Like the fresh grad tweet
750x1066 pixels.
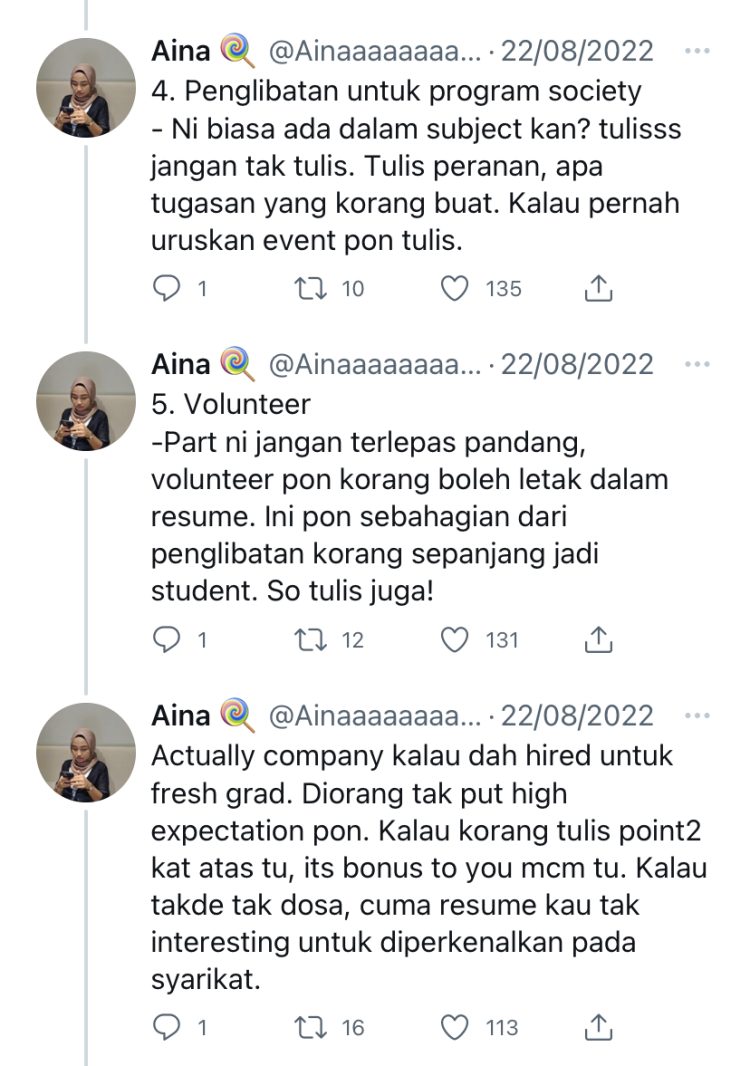(x=455, y=1026)
